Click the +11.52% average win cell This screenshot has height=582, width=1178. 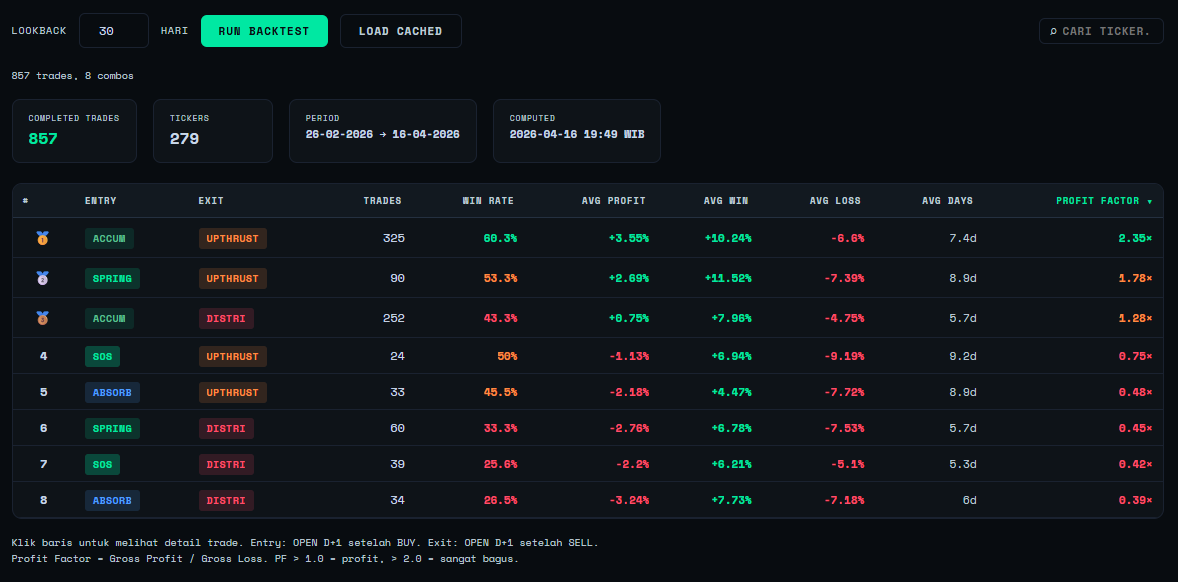(x=728, y=278)
